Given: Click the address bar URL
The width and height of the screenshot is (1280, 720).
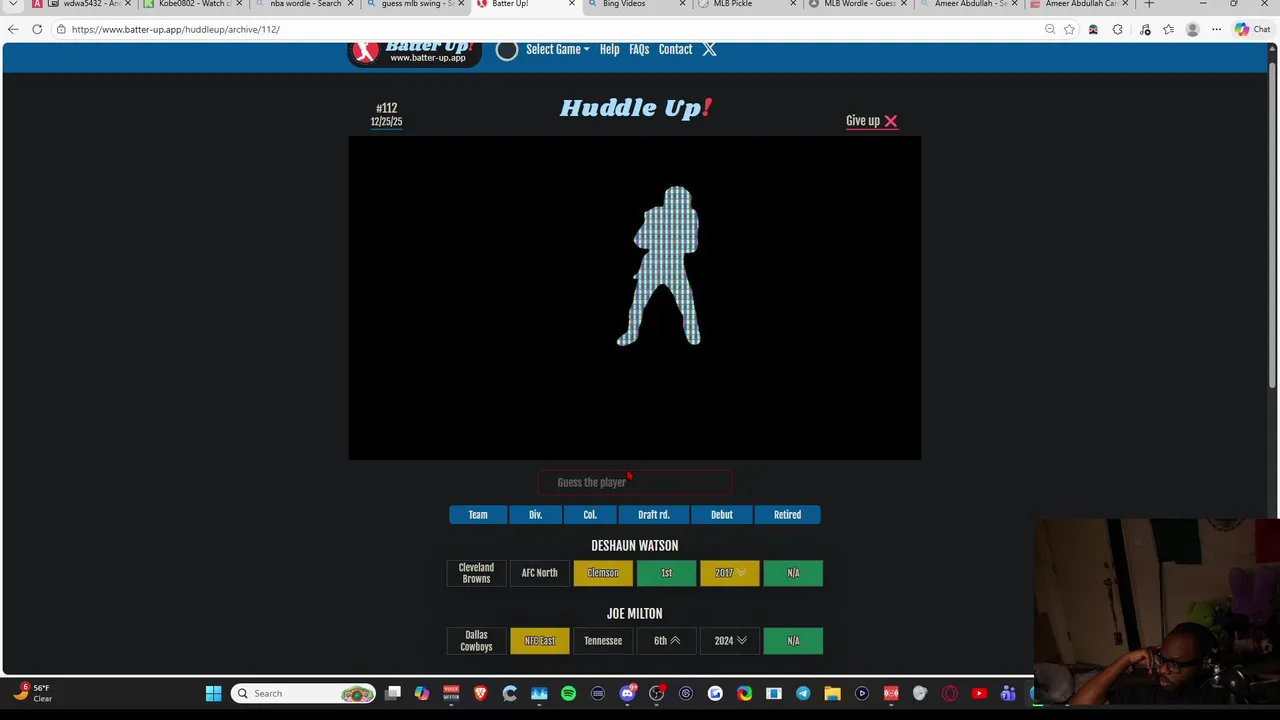Looking at the screenshot, I should click(176, 29).
